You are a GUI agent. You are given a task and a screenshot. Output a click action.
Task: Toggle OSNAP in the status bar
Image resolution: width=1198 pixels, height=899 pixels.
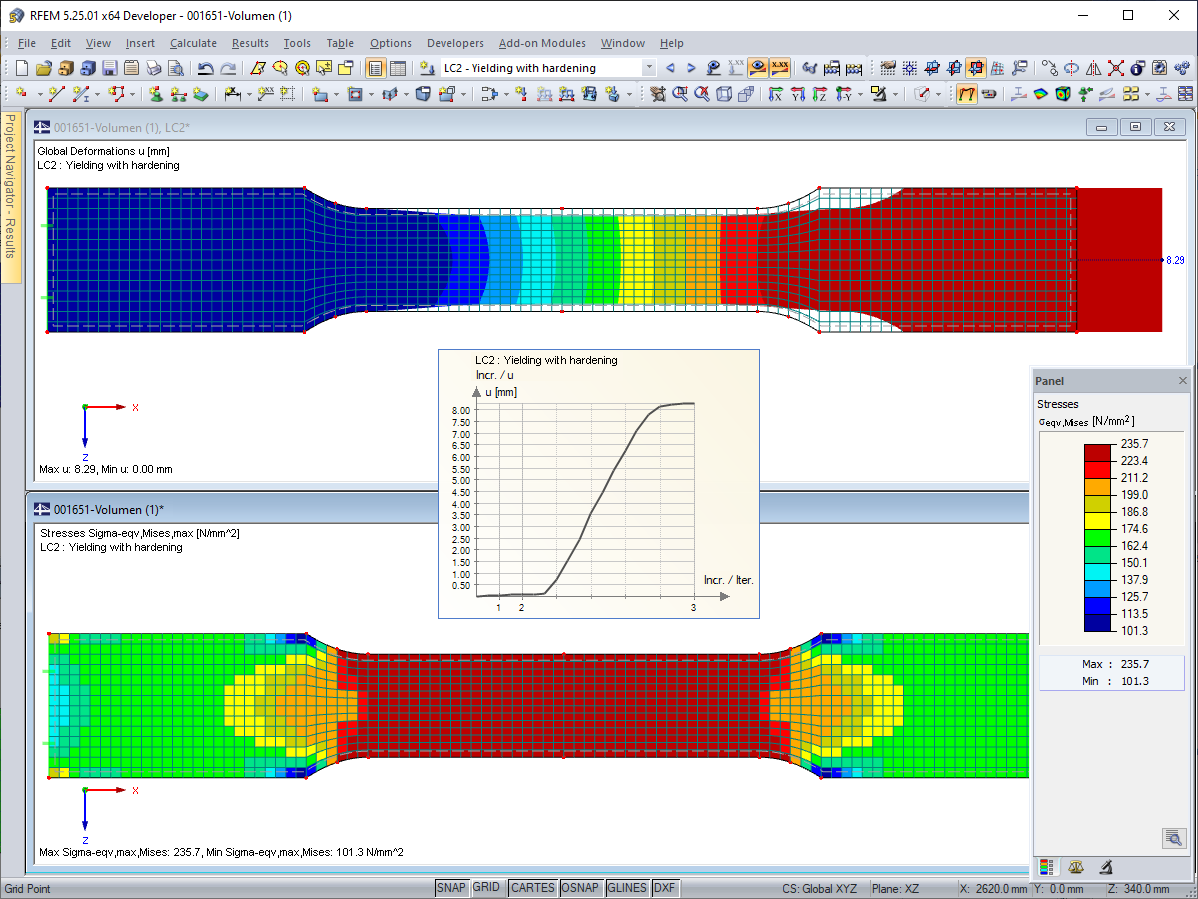pyautogui.click(x=581, y=887)
